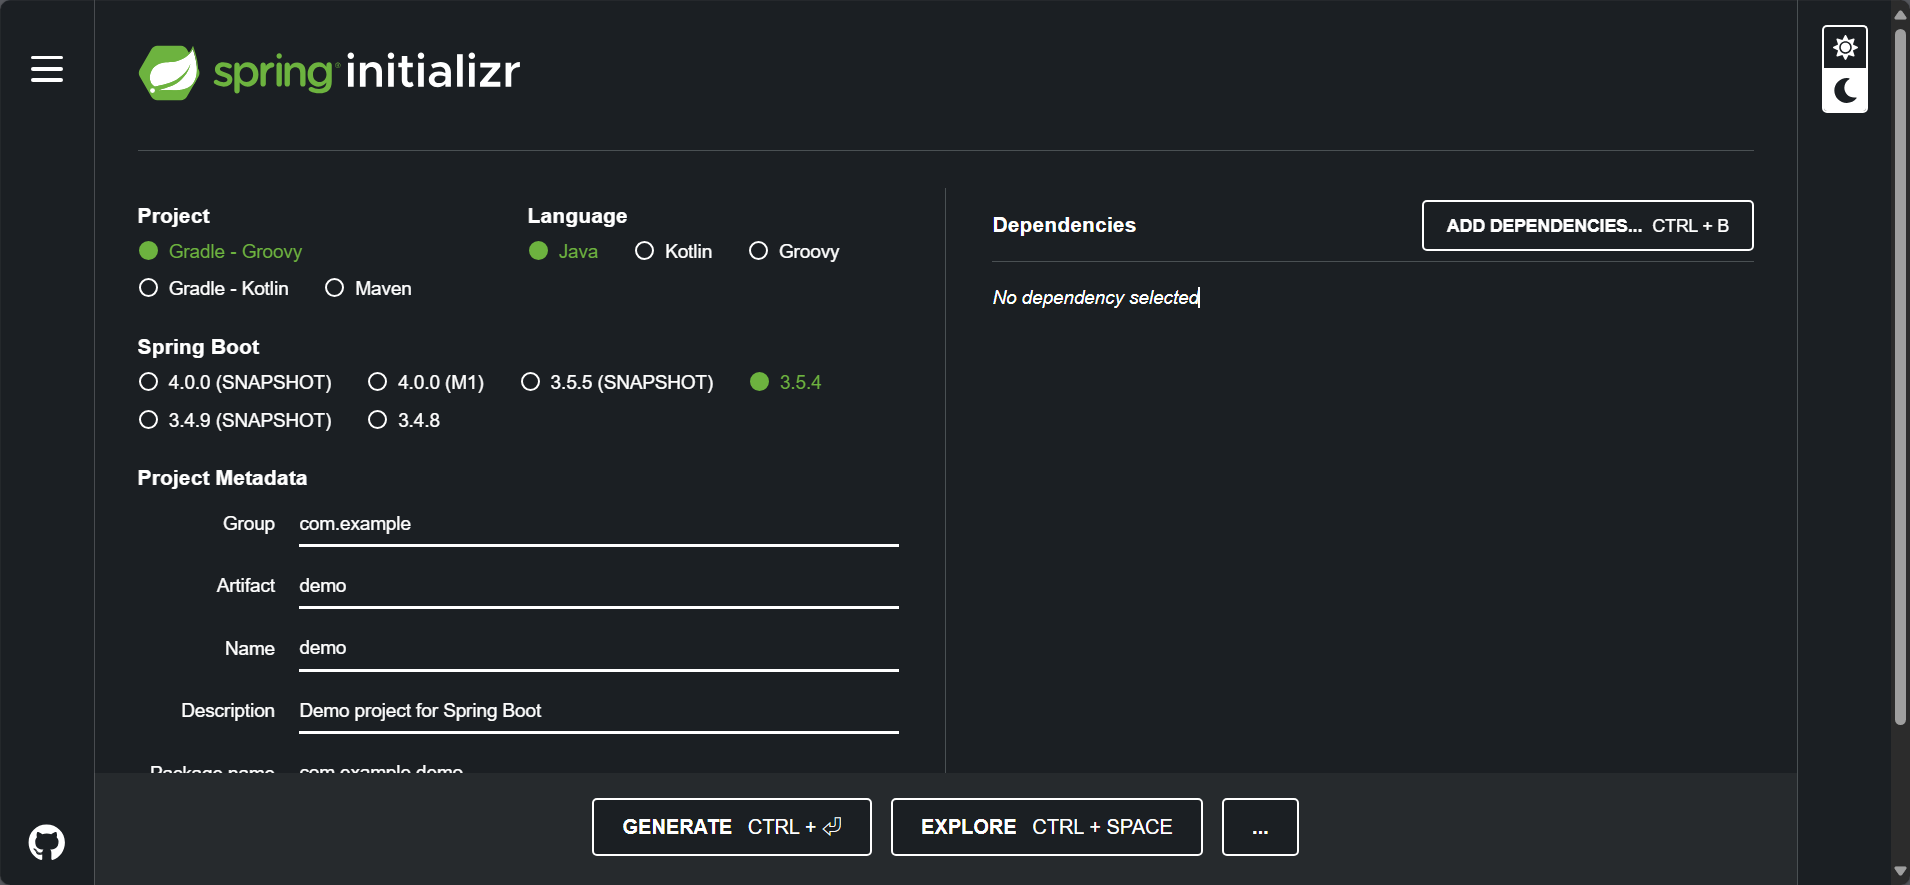
Task: Click the Project Metadata heading
Action: (222, 478)
